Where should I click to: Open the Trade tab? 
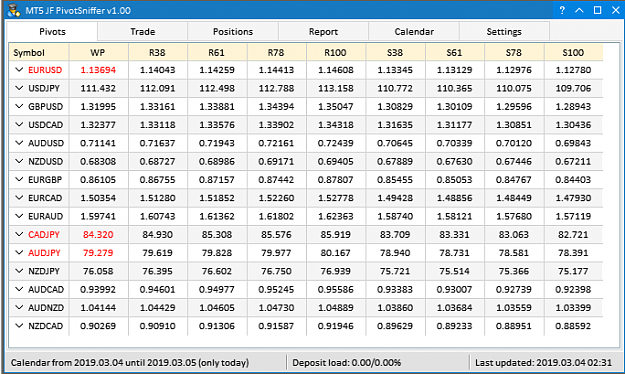click(143, 31)
